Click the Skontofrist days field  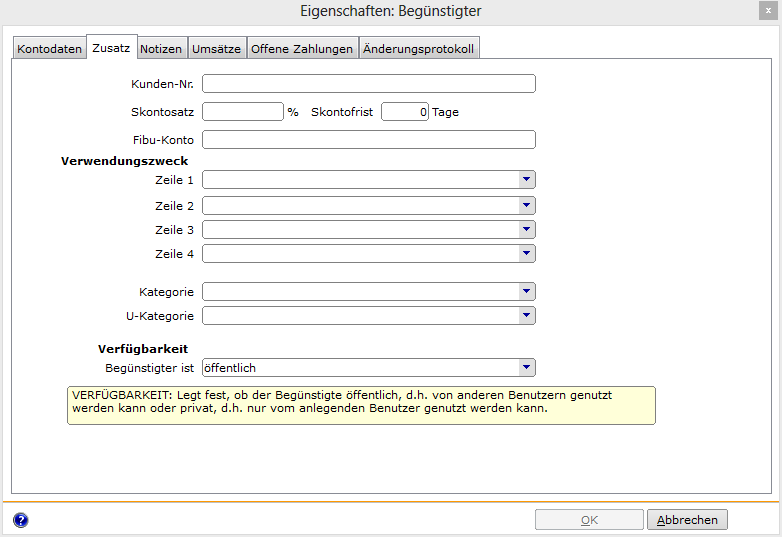[404, 112]
